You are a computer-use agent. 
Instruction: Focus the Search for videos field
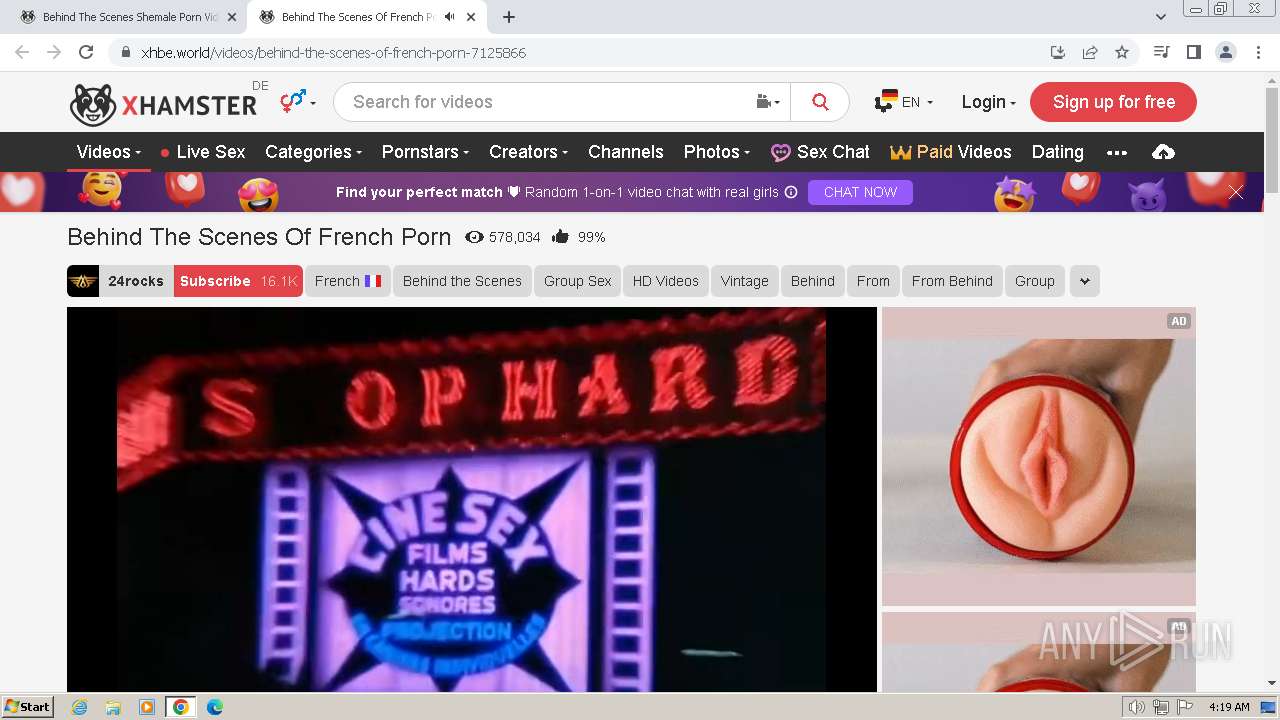pos(545,102)
